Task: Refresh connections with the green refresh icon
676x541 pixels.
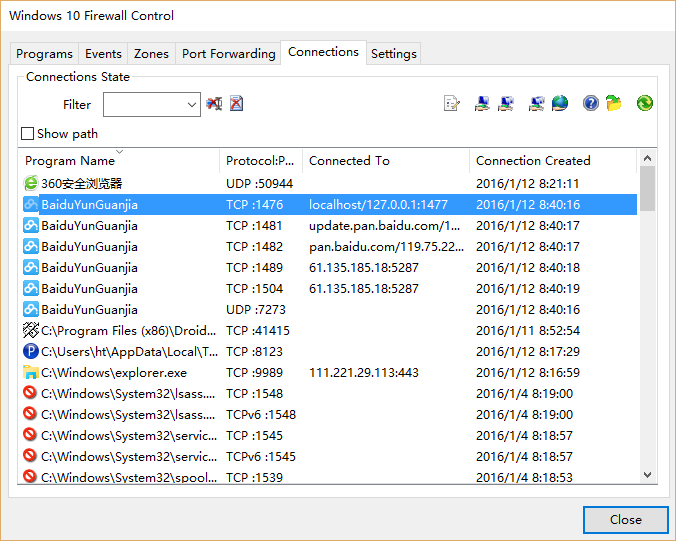Action: tap(645, 104)
